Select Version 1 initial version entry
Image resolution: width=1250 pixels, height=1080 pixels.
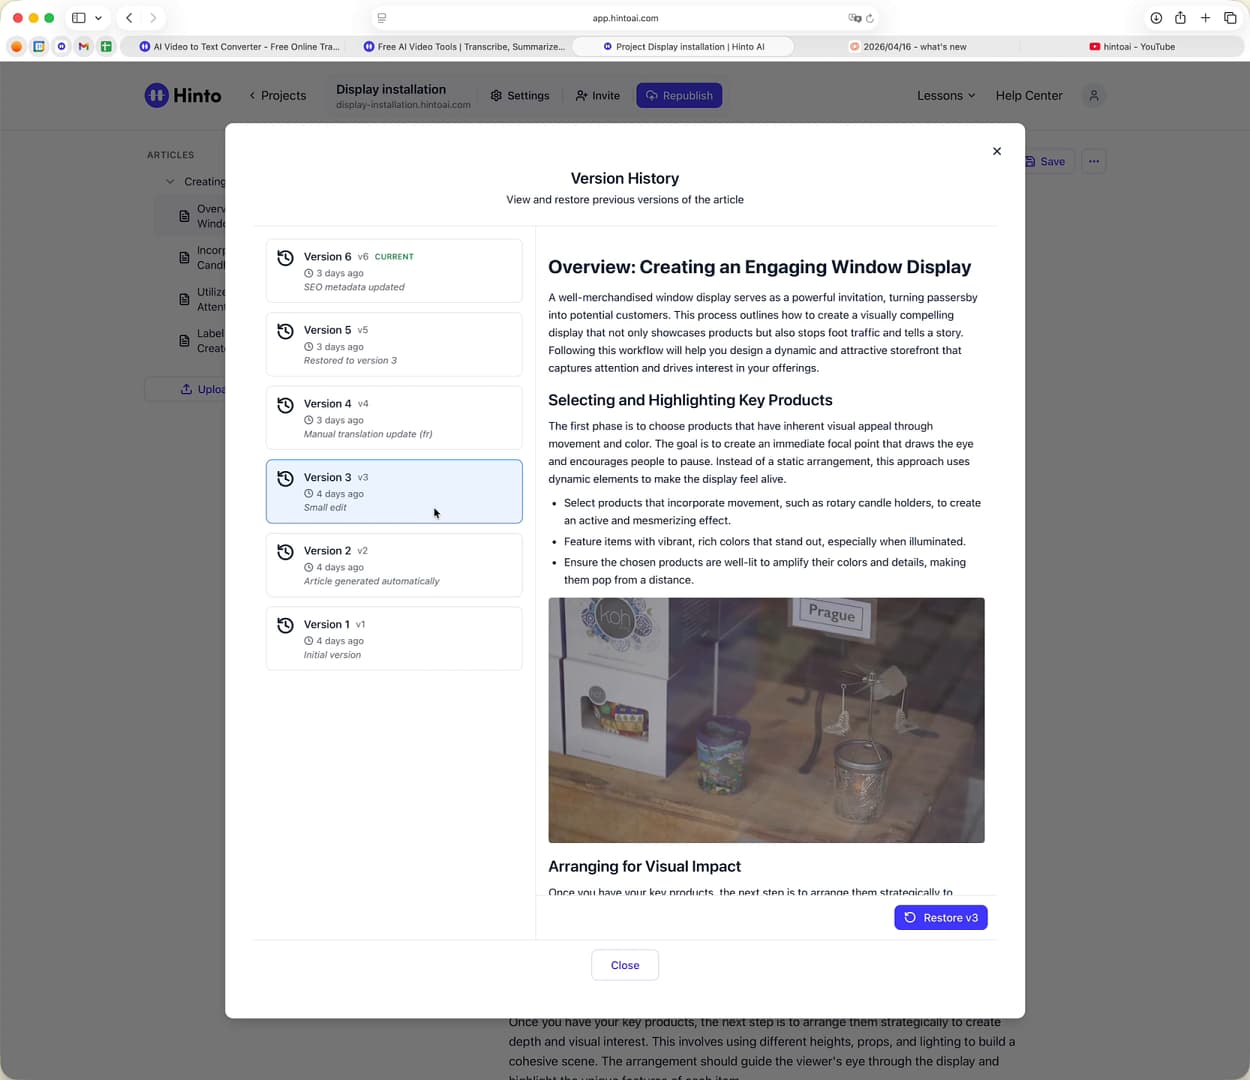394,639
